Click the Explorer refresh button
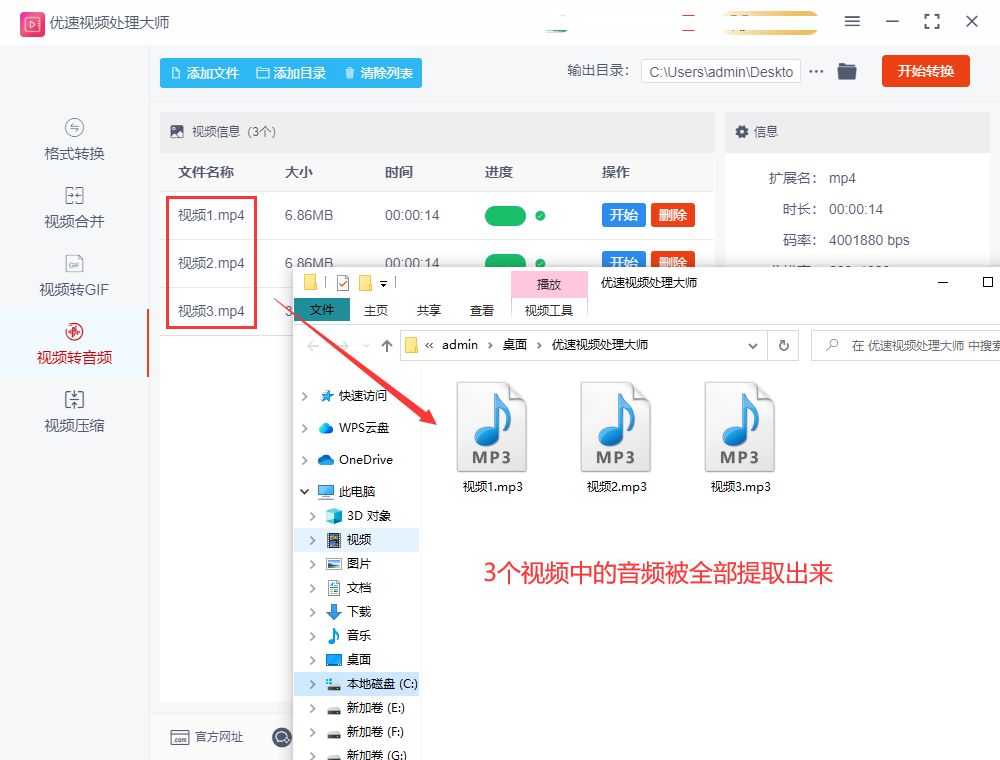Viewport: 1000px width, 760px height. click(x=784, y=346)
